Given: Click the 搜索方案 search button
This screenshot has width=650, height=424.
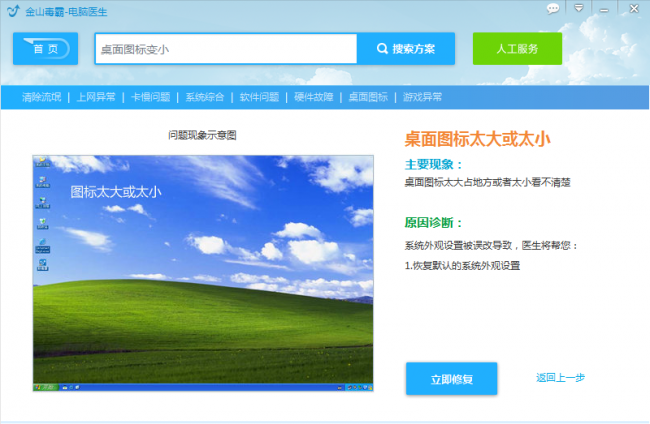Looking at the screenshot, I should click(406, 49).
